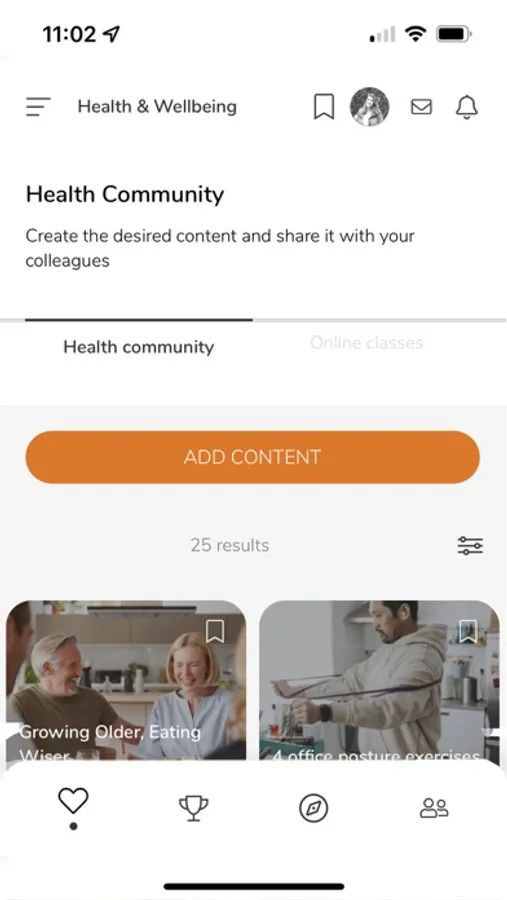
Task: Select the Health community tab
Action: (x=138, y=347)
